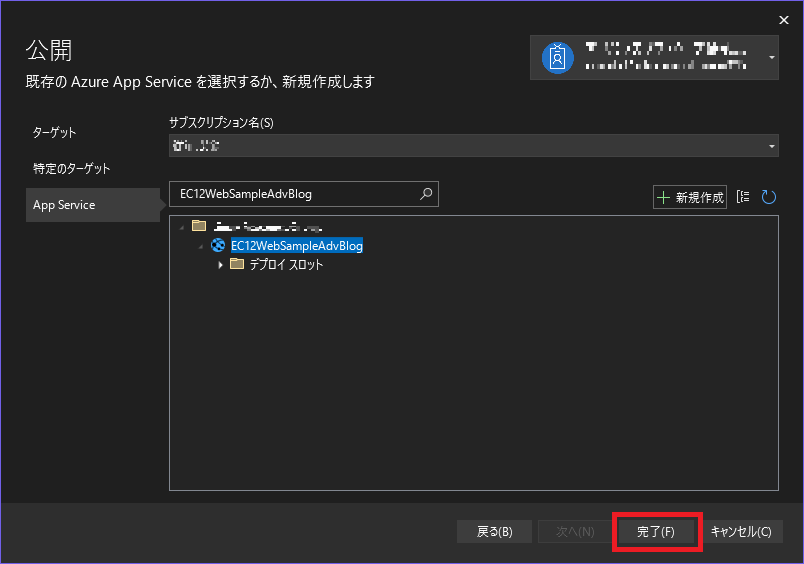The width and height of the screenshot is (804, 564).
Task: Click the デプロイ スロット folder icon
Action: click(237, 264)
